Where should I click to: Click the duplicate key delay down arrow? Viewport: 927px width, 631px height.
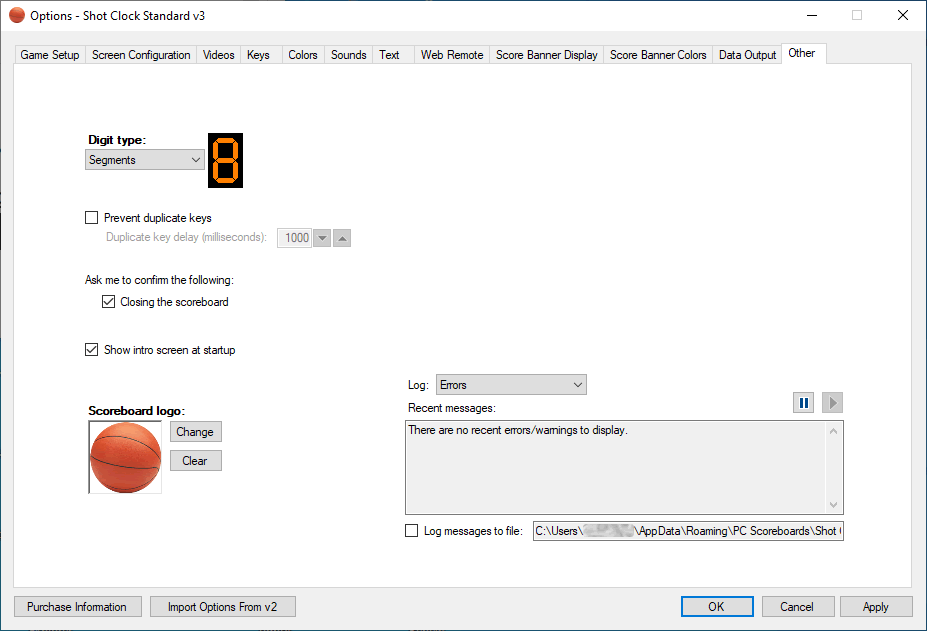coord(322,238)
